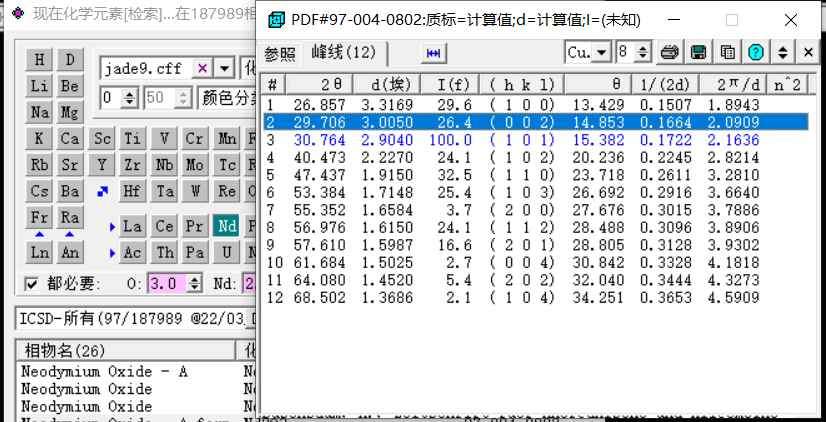Click the PDF window title-bar icon
This screenshot has width=826, height=422.
276,20
